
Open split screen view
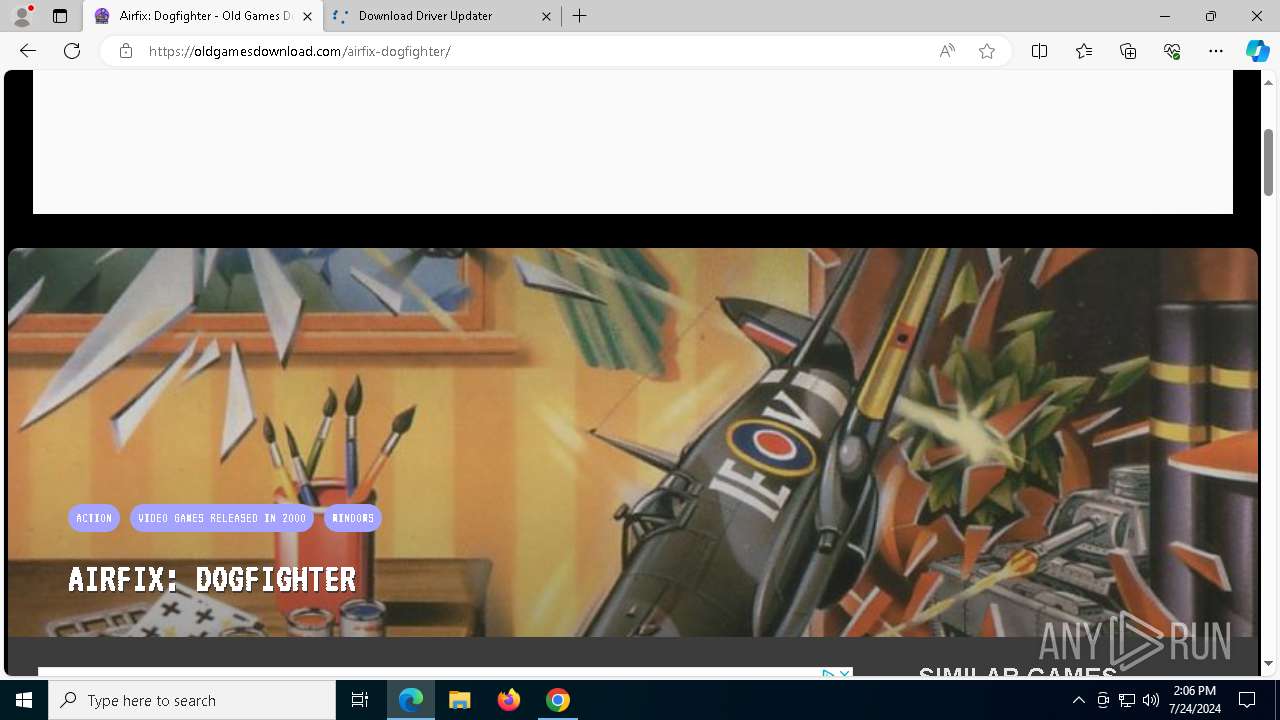(1039, 51)
